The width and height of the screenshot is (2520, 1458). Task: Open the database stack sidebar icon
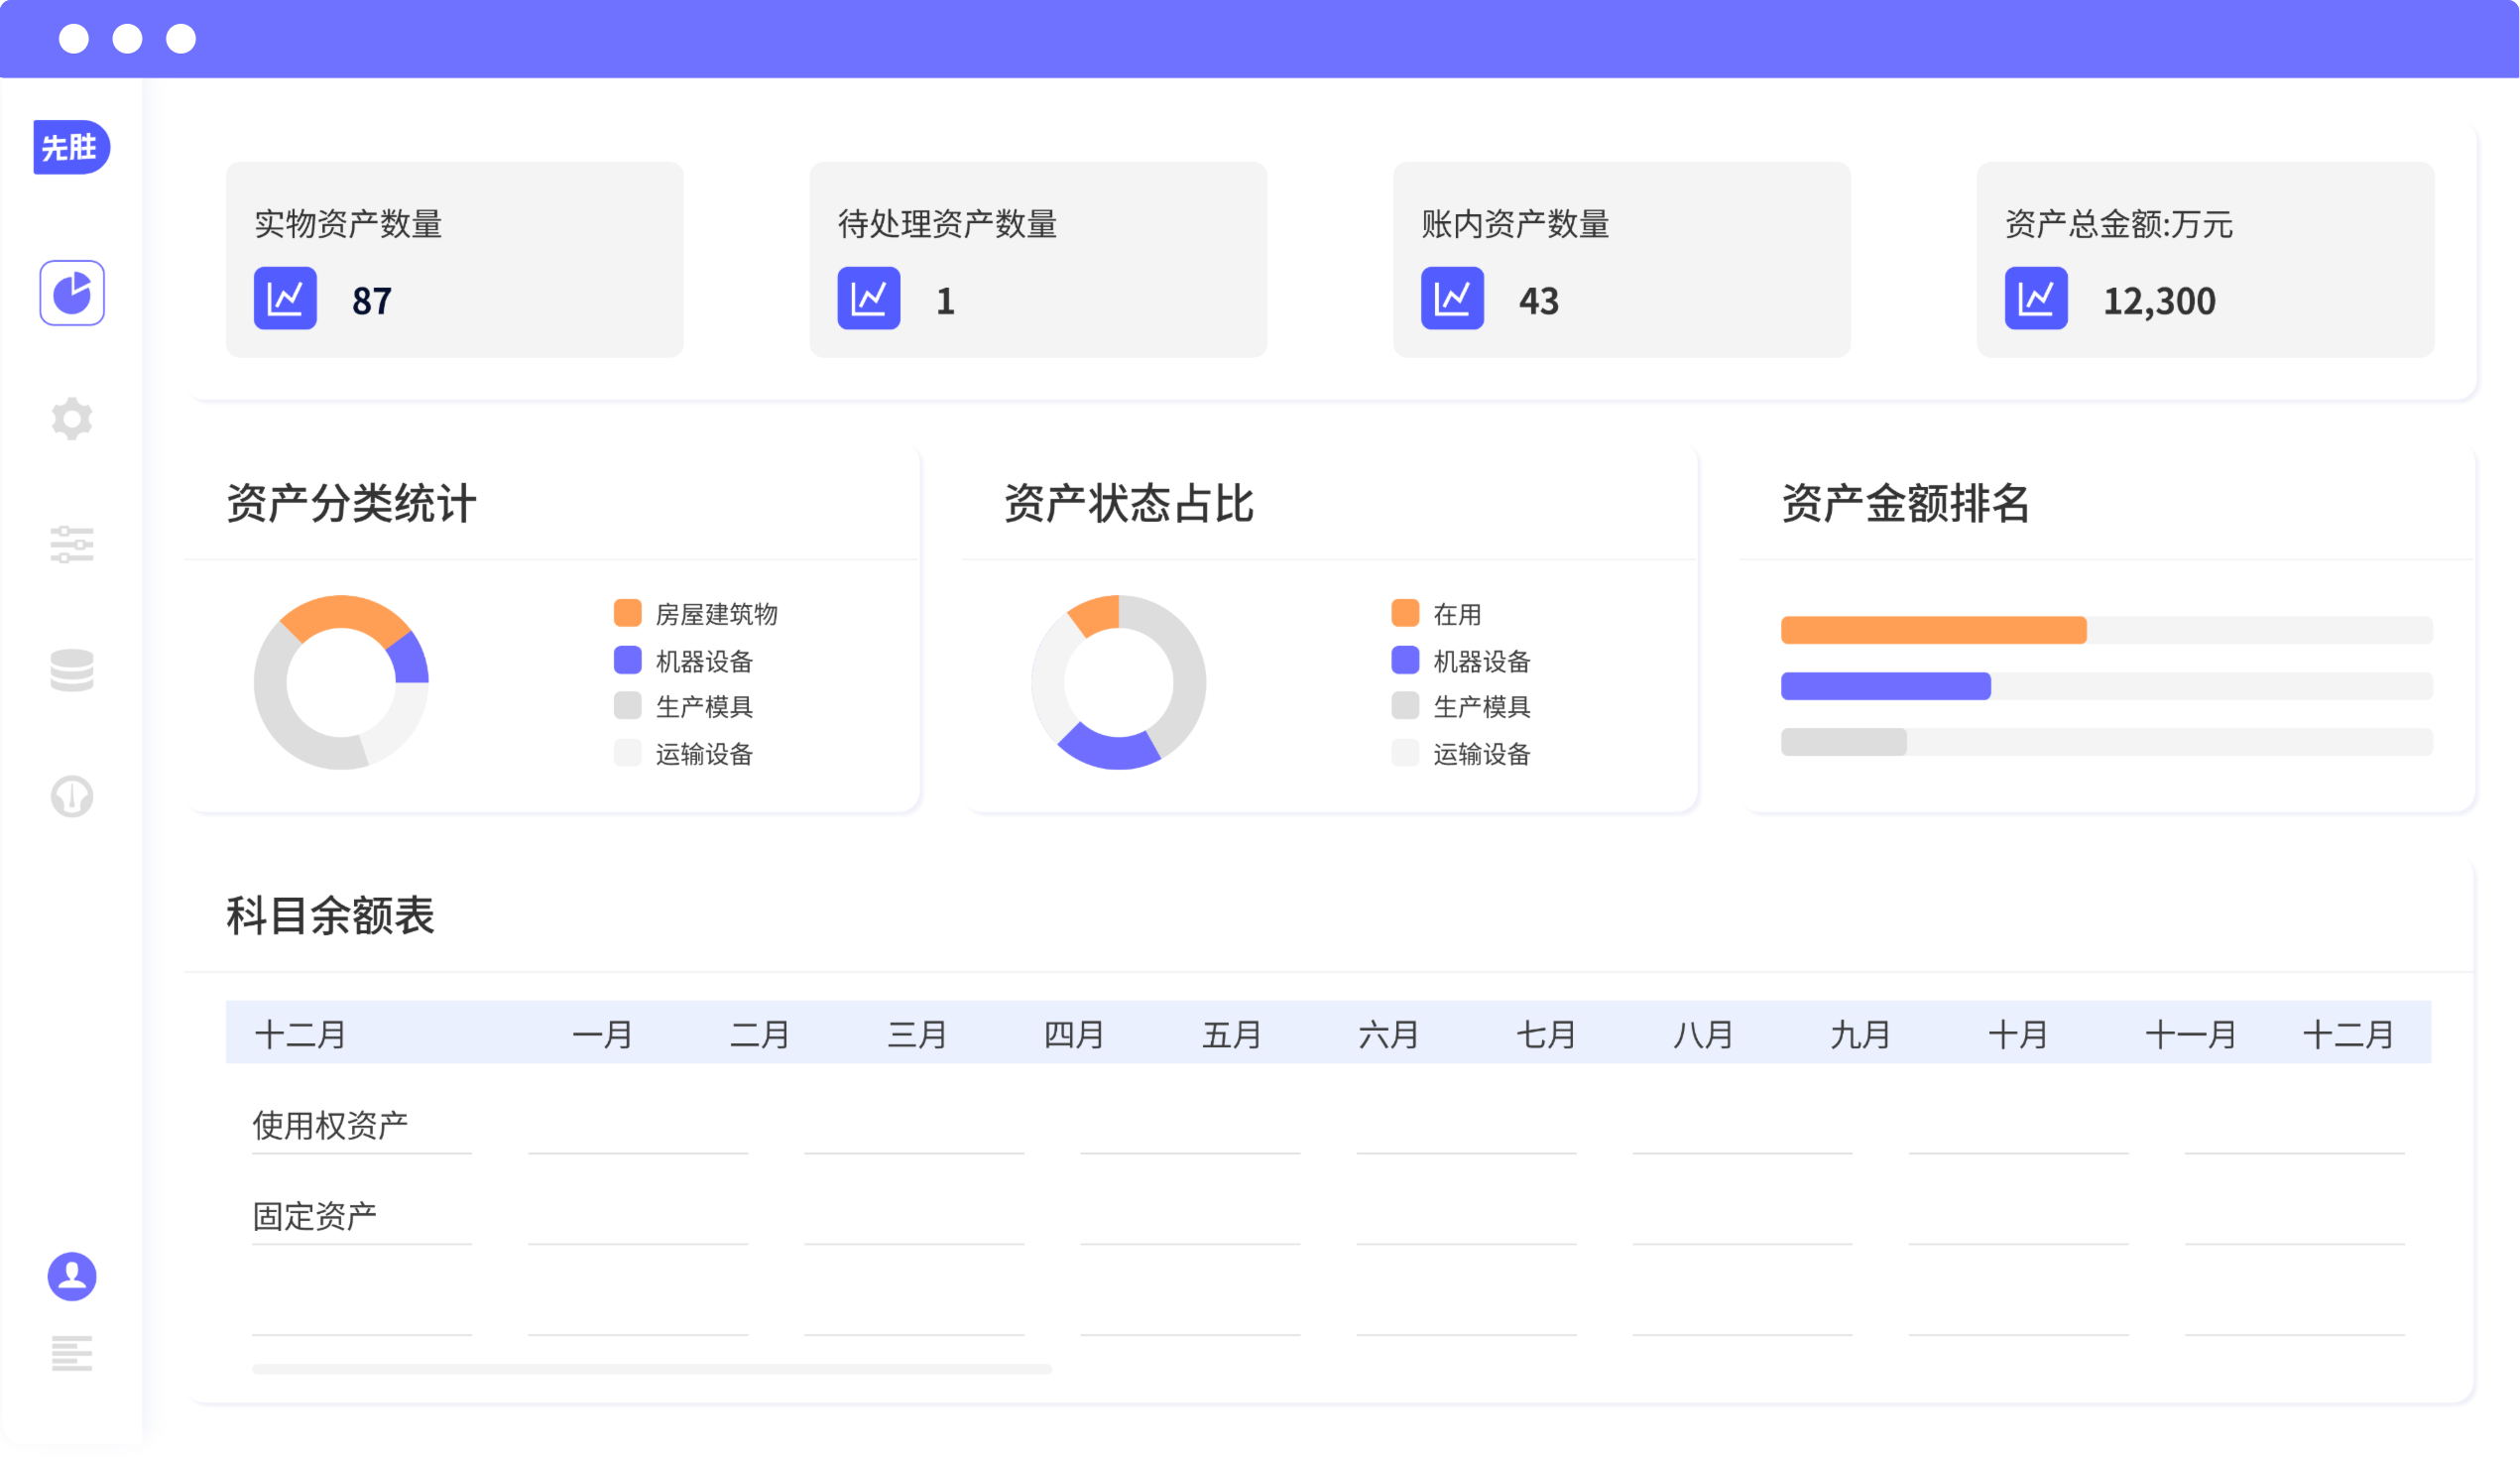pyautogui.click(x=72, y=670)
